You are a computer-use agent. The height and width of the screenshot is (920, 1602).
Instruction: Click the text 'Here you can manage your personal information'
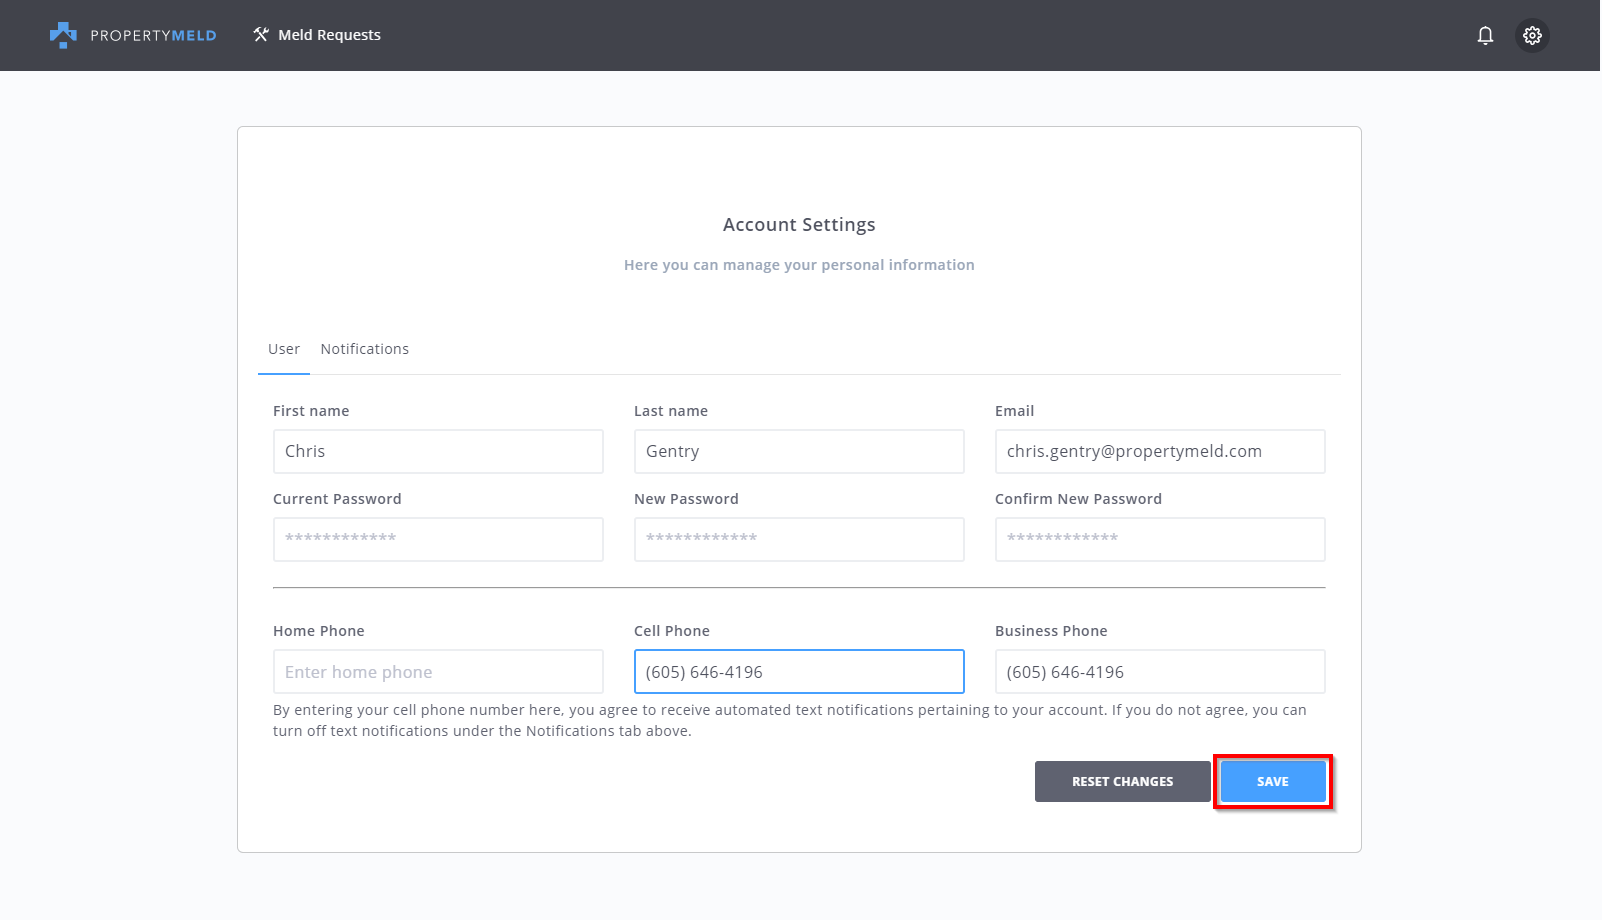click(x=799, y=265)
